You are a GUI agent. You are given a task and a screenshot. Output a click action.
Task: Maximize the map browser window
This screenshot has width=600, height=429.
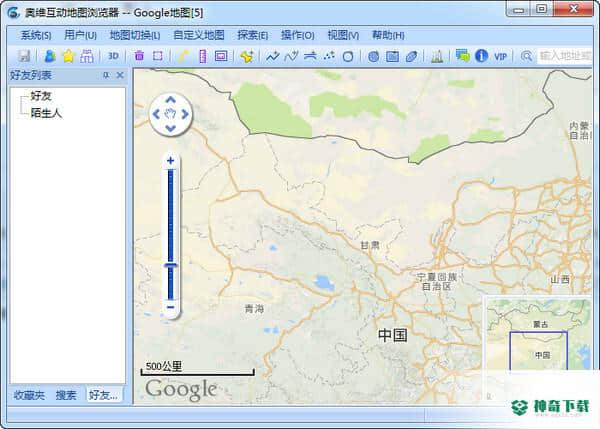pyautogui.click(x=541, y=9)
